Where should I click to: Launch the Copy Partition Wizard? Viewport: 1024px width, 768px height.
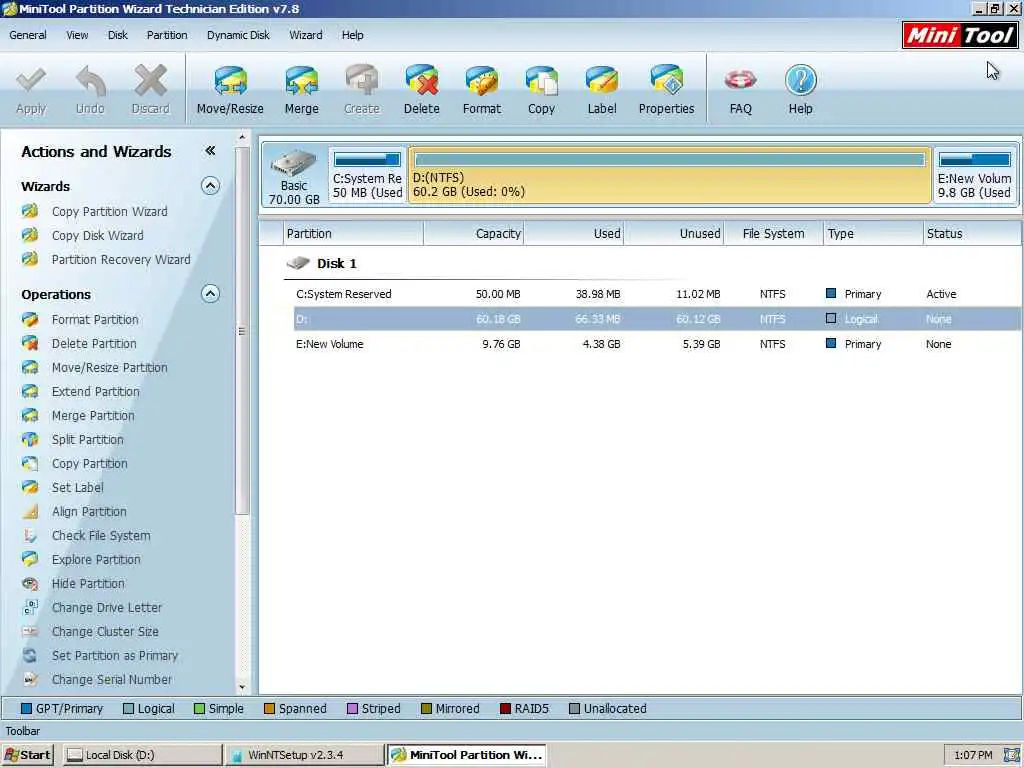coord(110,212)
